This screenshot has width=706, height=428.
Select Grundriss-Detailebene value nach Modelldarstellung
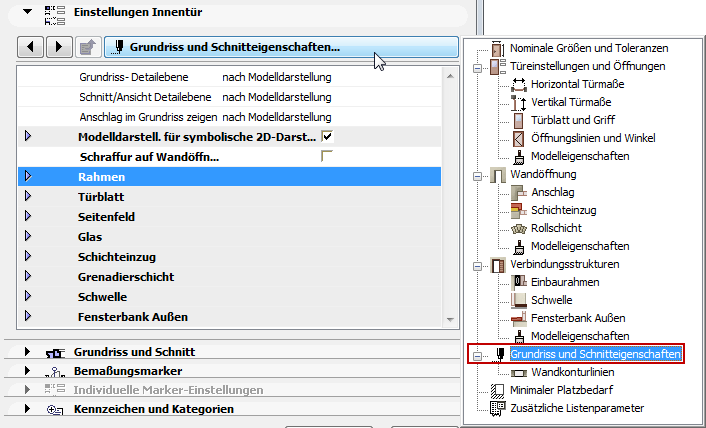277,77
